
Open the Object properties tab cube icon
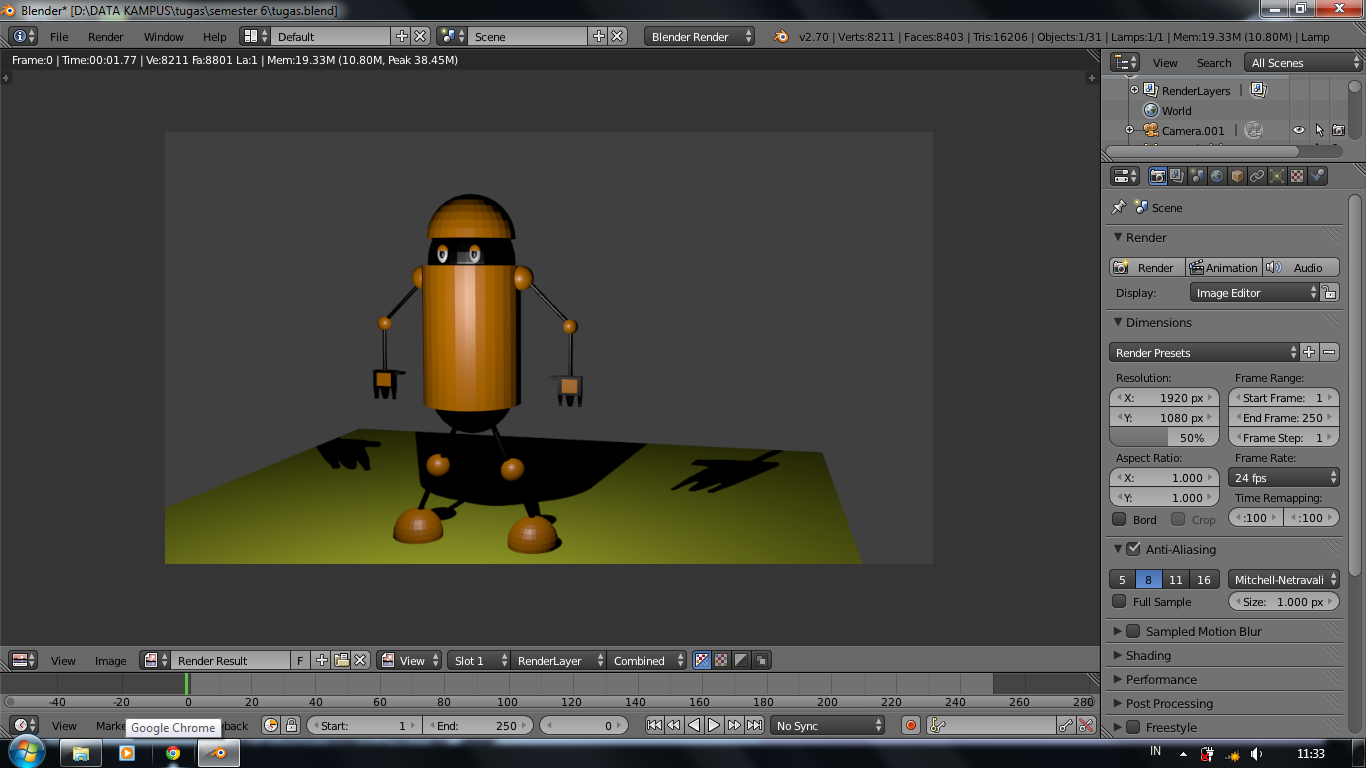coord(1237,176)
